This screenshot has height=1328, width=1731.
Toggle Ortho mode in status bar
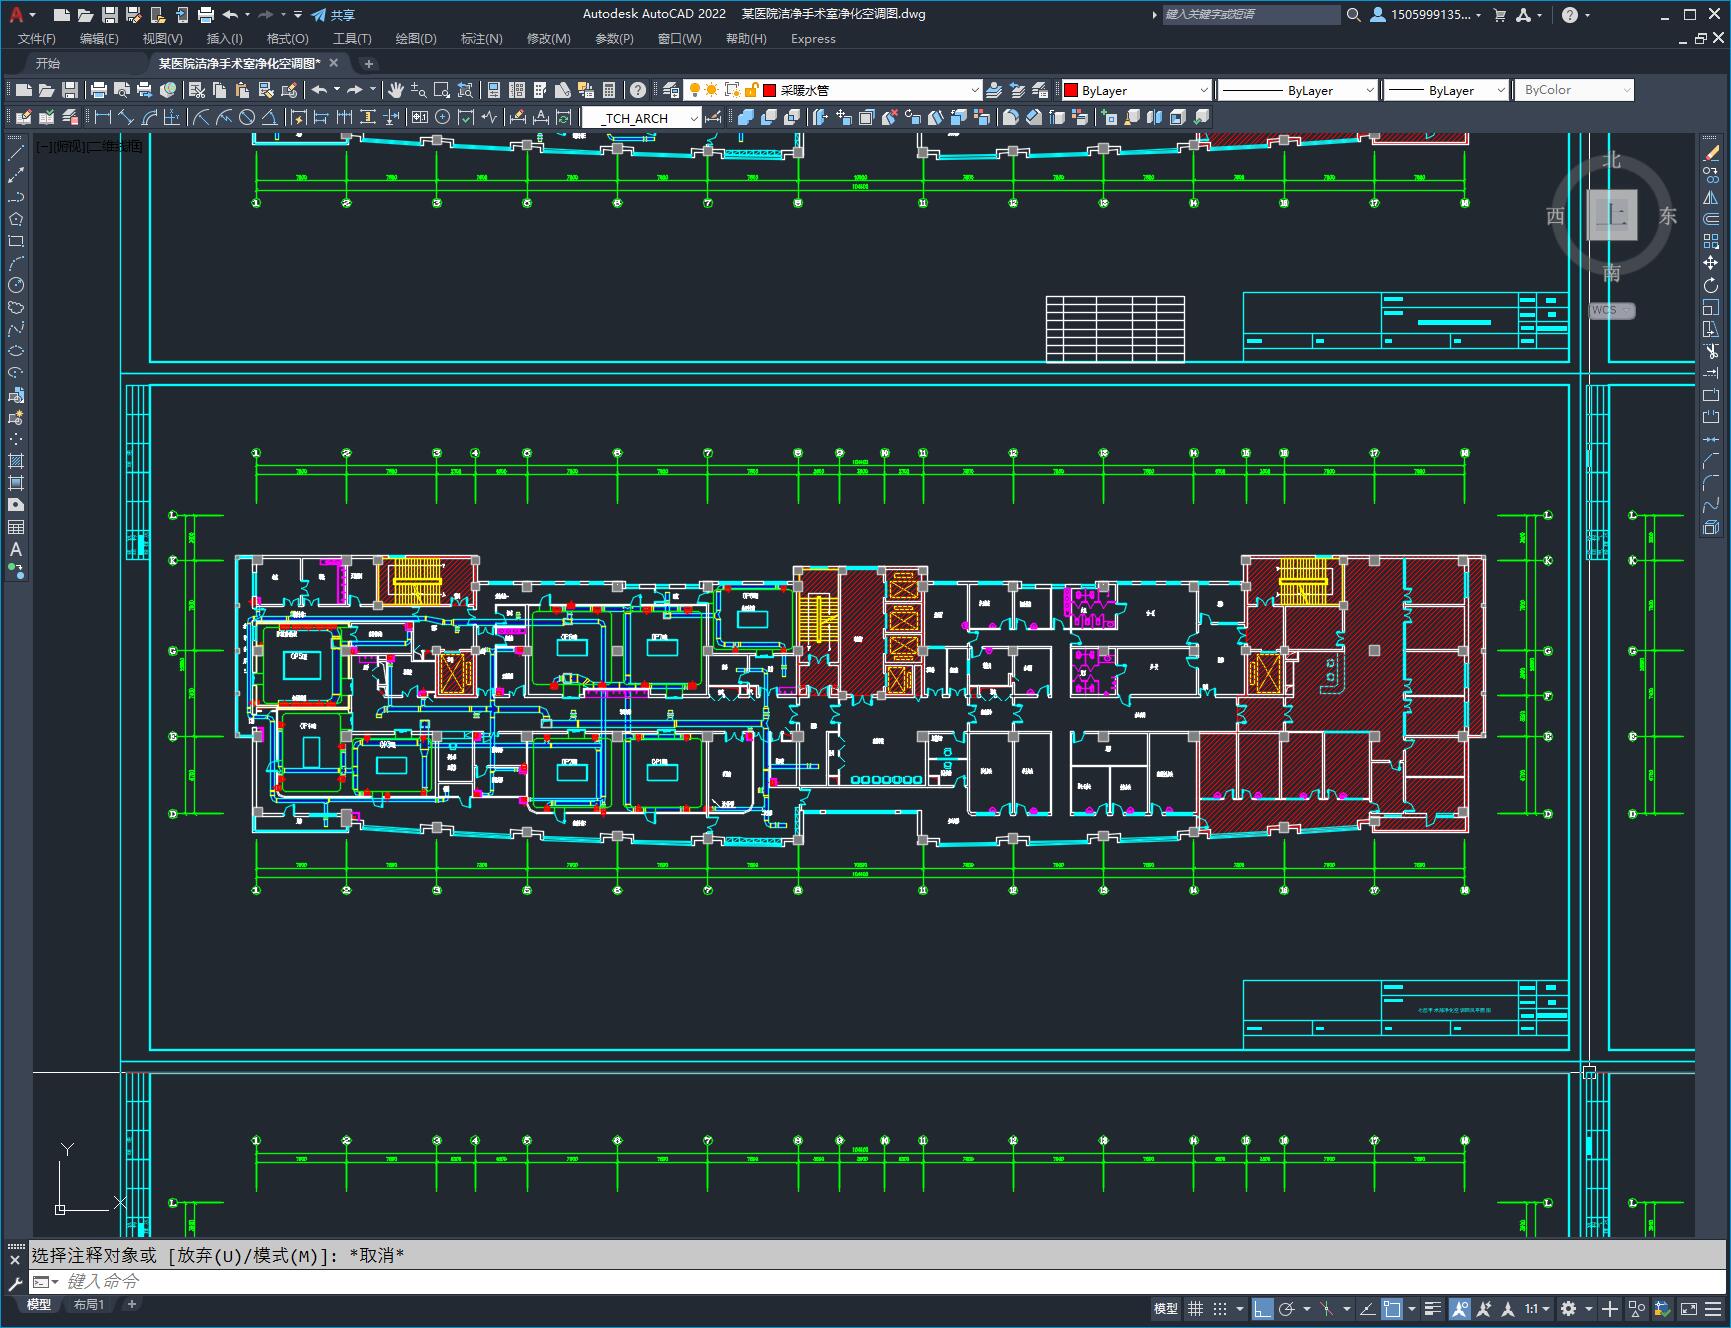1262,1308
